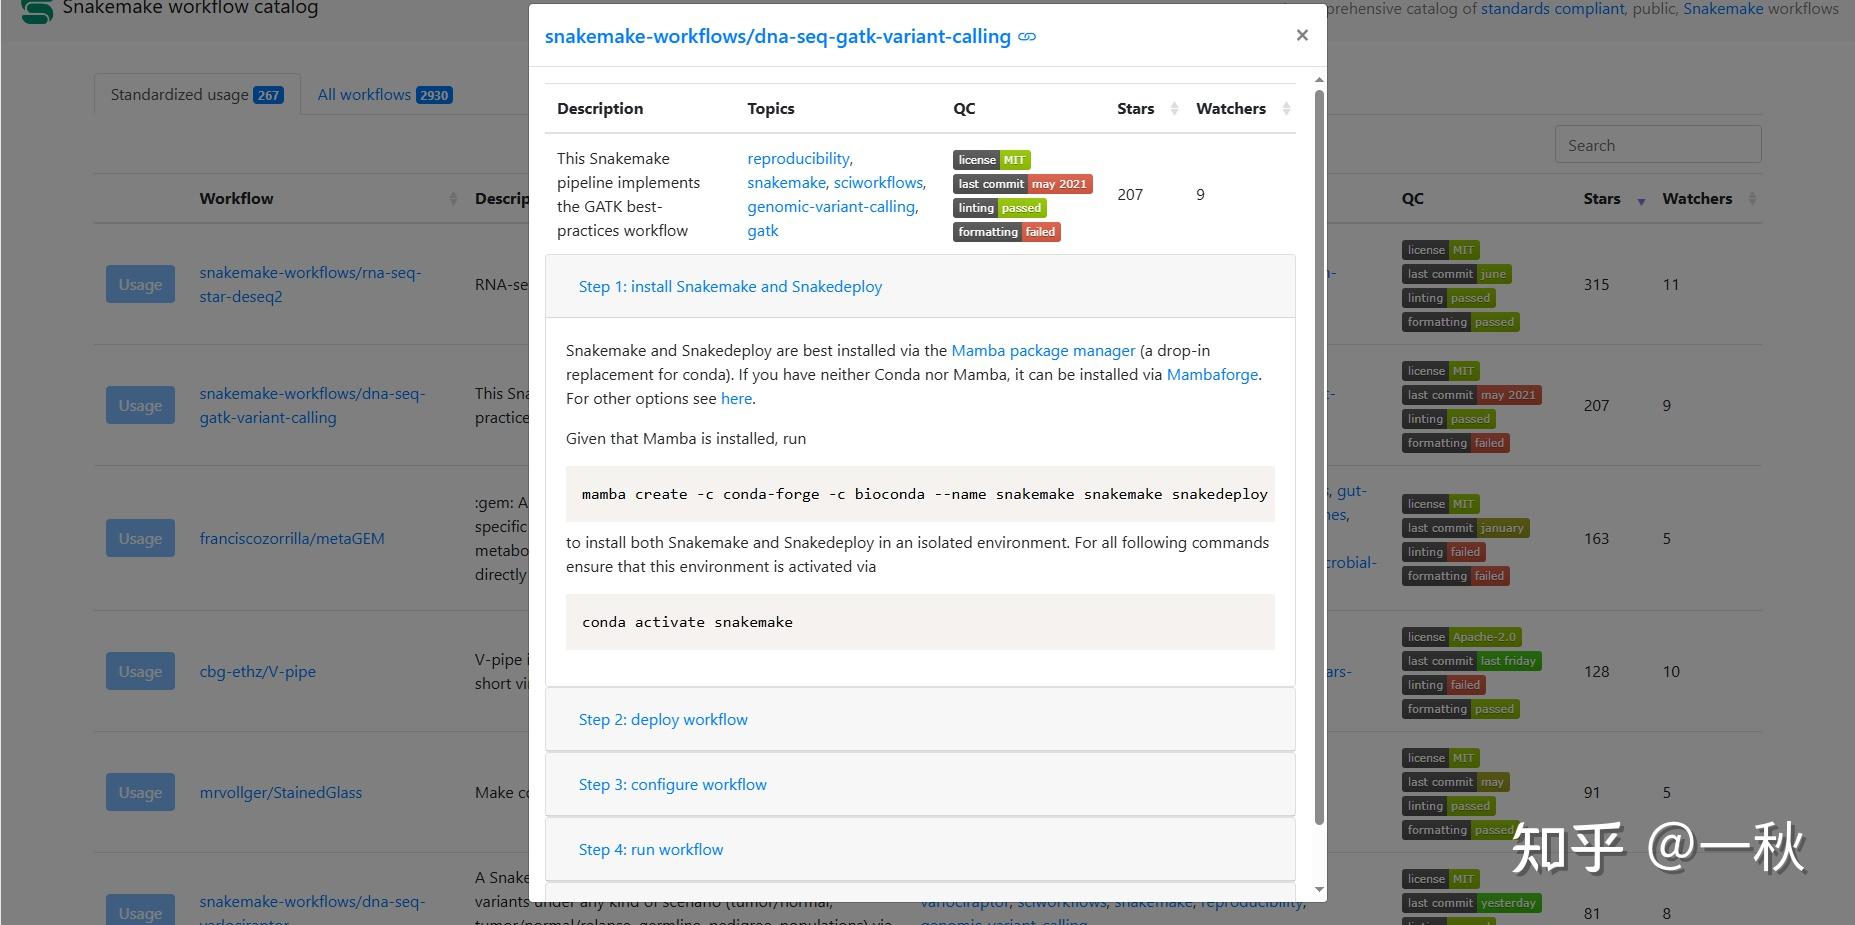
Task: Open the Mambaforge link
Action: coord(1212,375)
